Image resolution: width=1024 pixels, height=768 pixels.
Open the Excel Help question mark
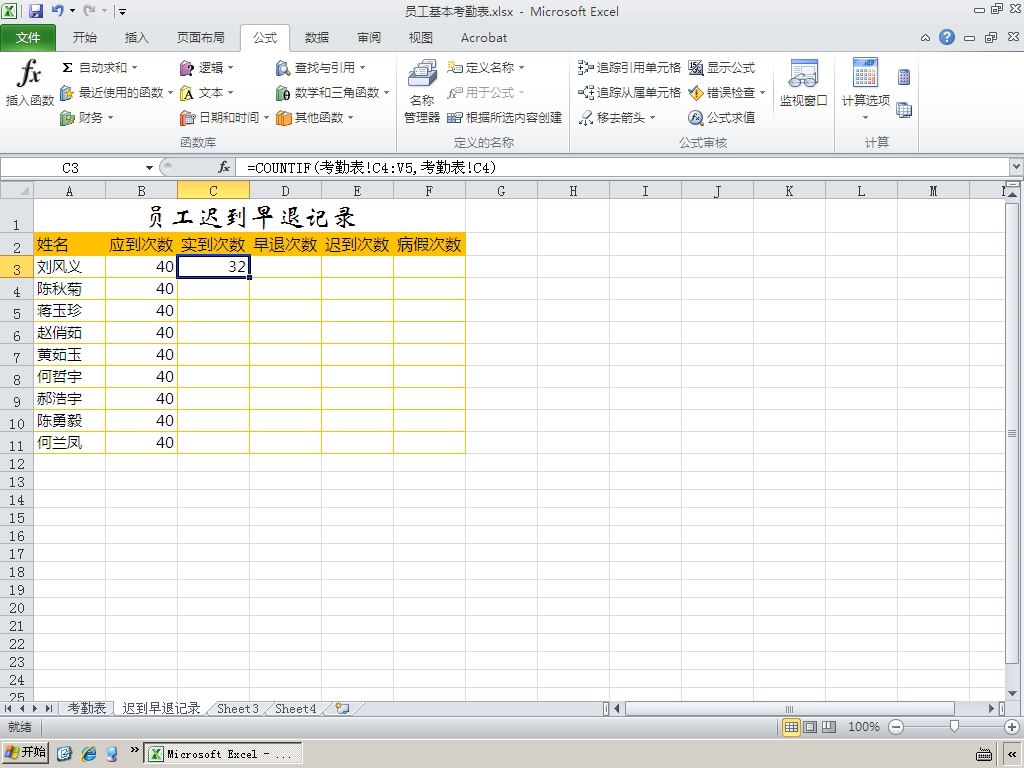click(x=947, y=37)
